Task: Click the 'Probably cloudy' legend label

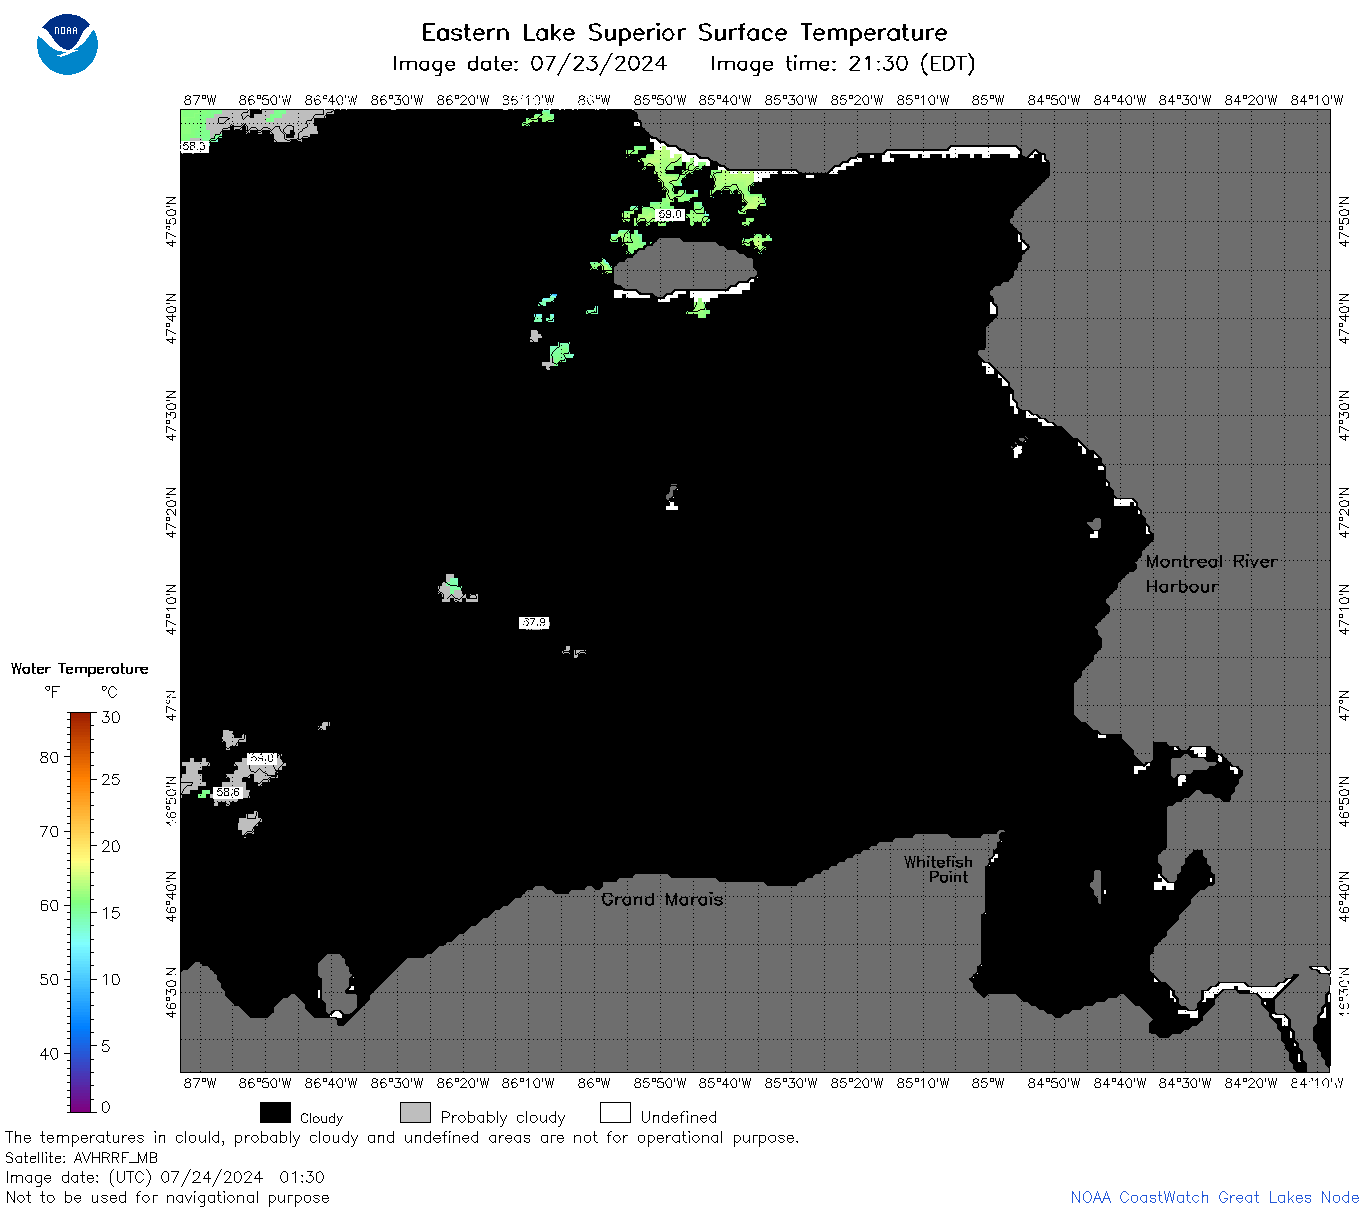Action: pos(503,1117)
